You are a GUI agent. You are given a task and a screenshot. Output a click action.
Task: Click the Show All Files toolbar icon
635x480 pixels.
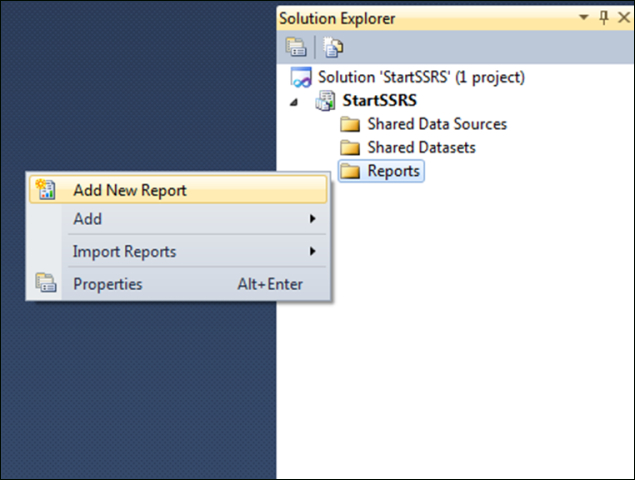pos(333,47)
